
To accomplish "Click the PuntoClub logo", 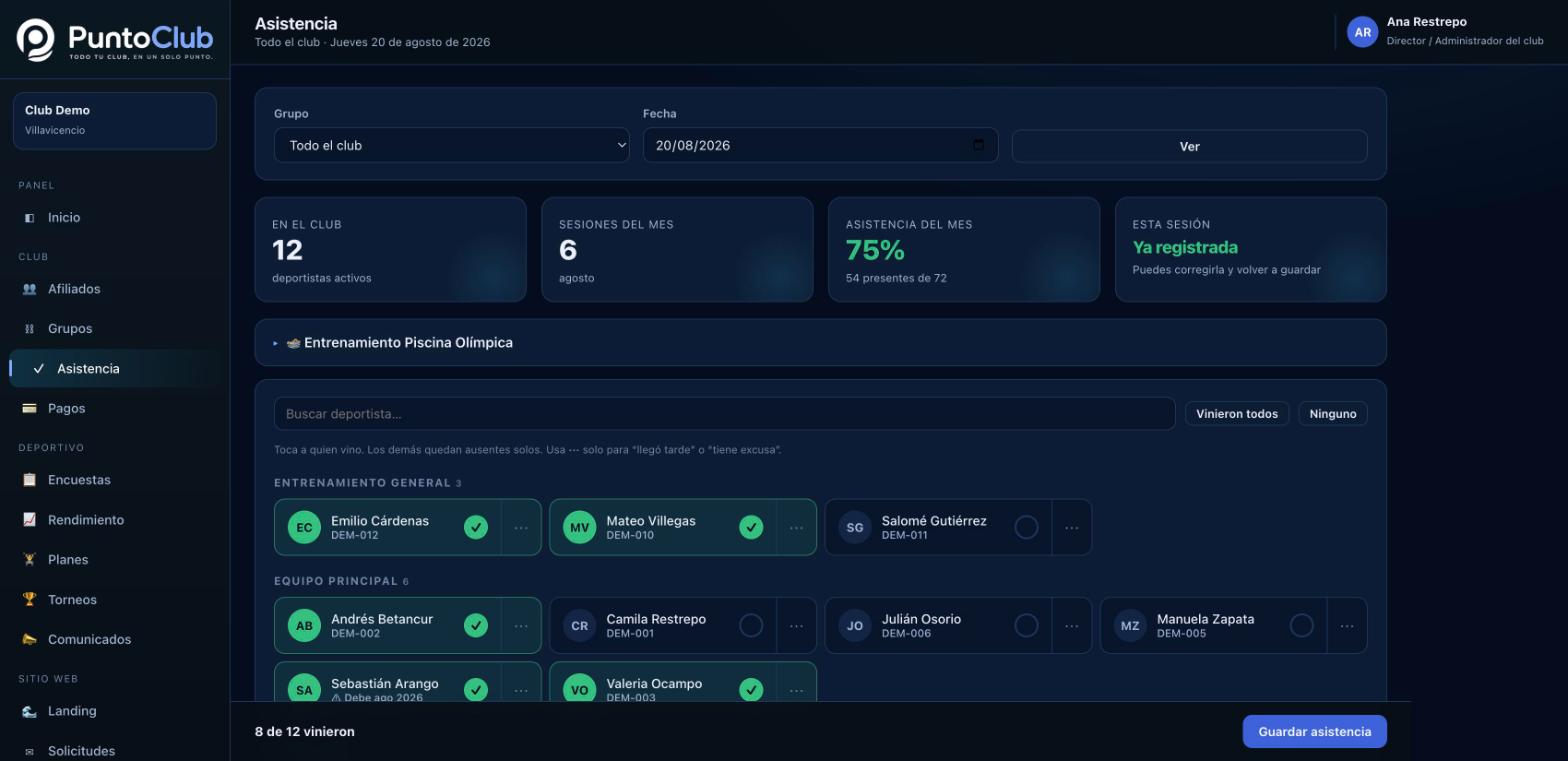I will click(x=115, y=40).
